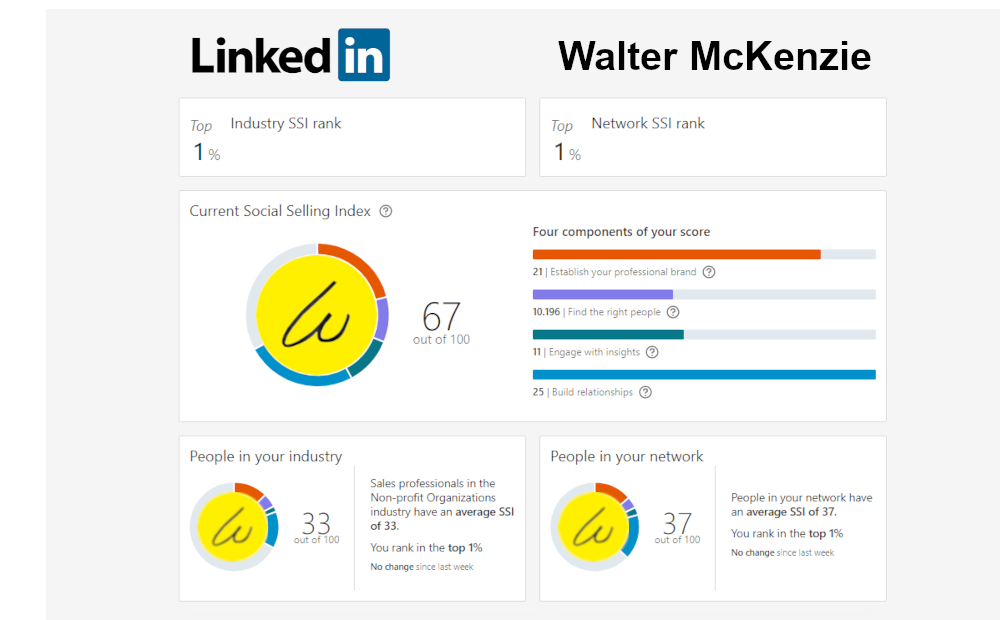Viewport: 1000px width, 620px height.
Task: Click the blue Build relationships bar
Action: coord(704,375)
